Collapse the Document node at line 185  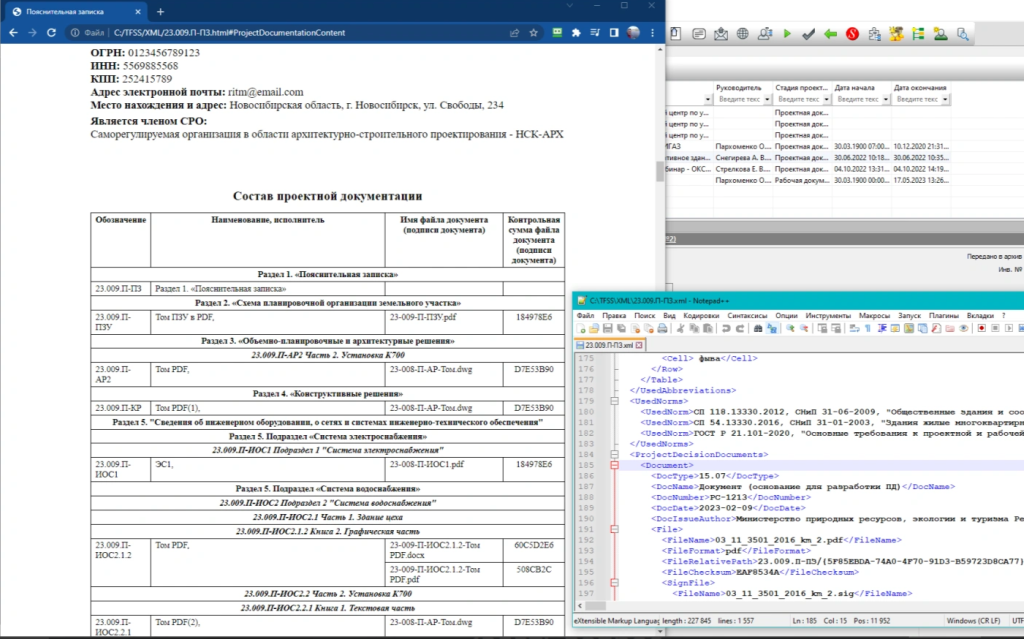614,466
